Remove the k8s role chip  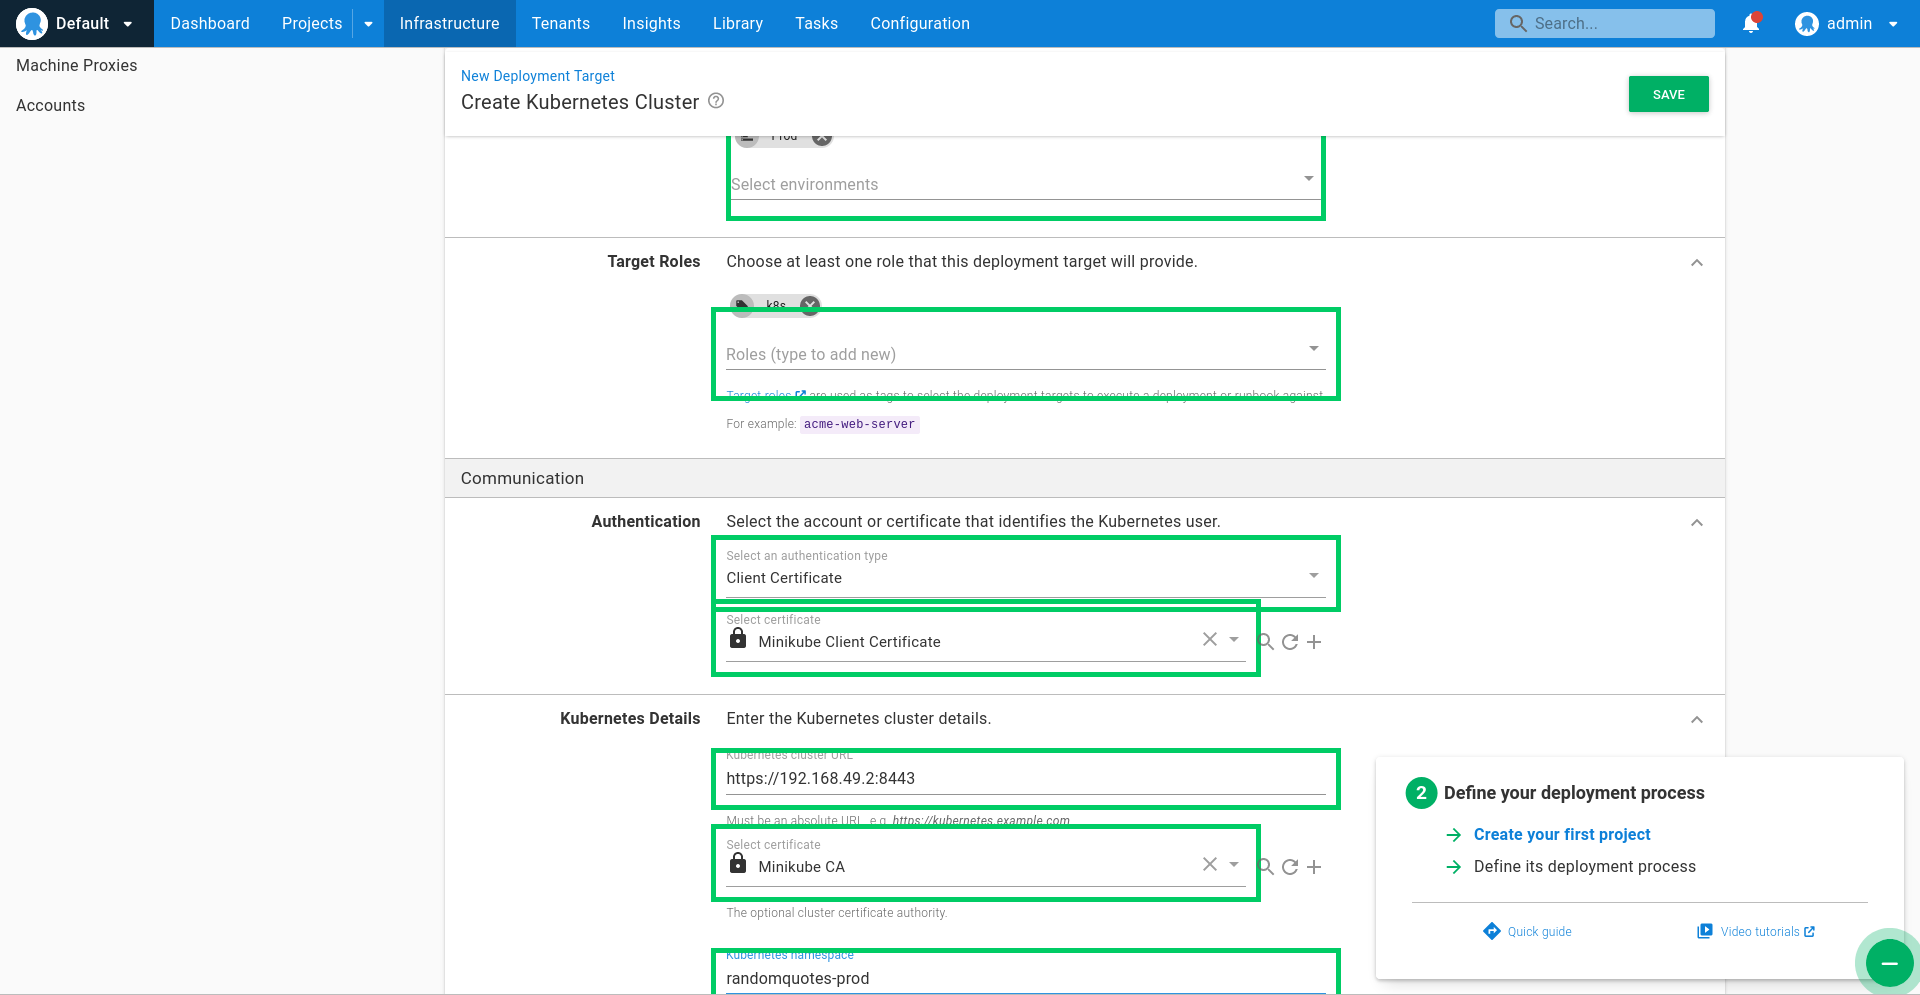coord(810,305)
